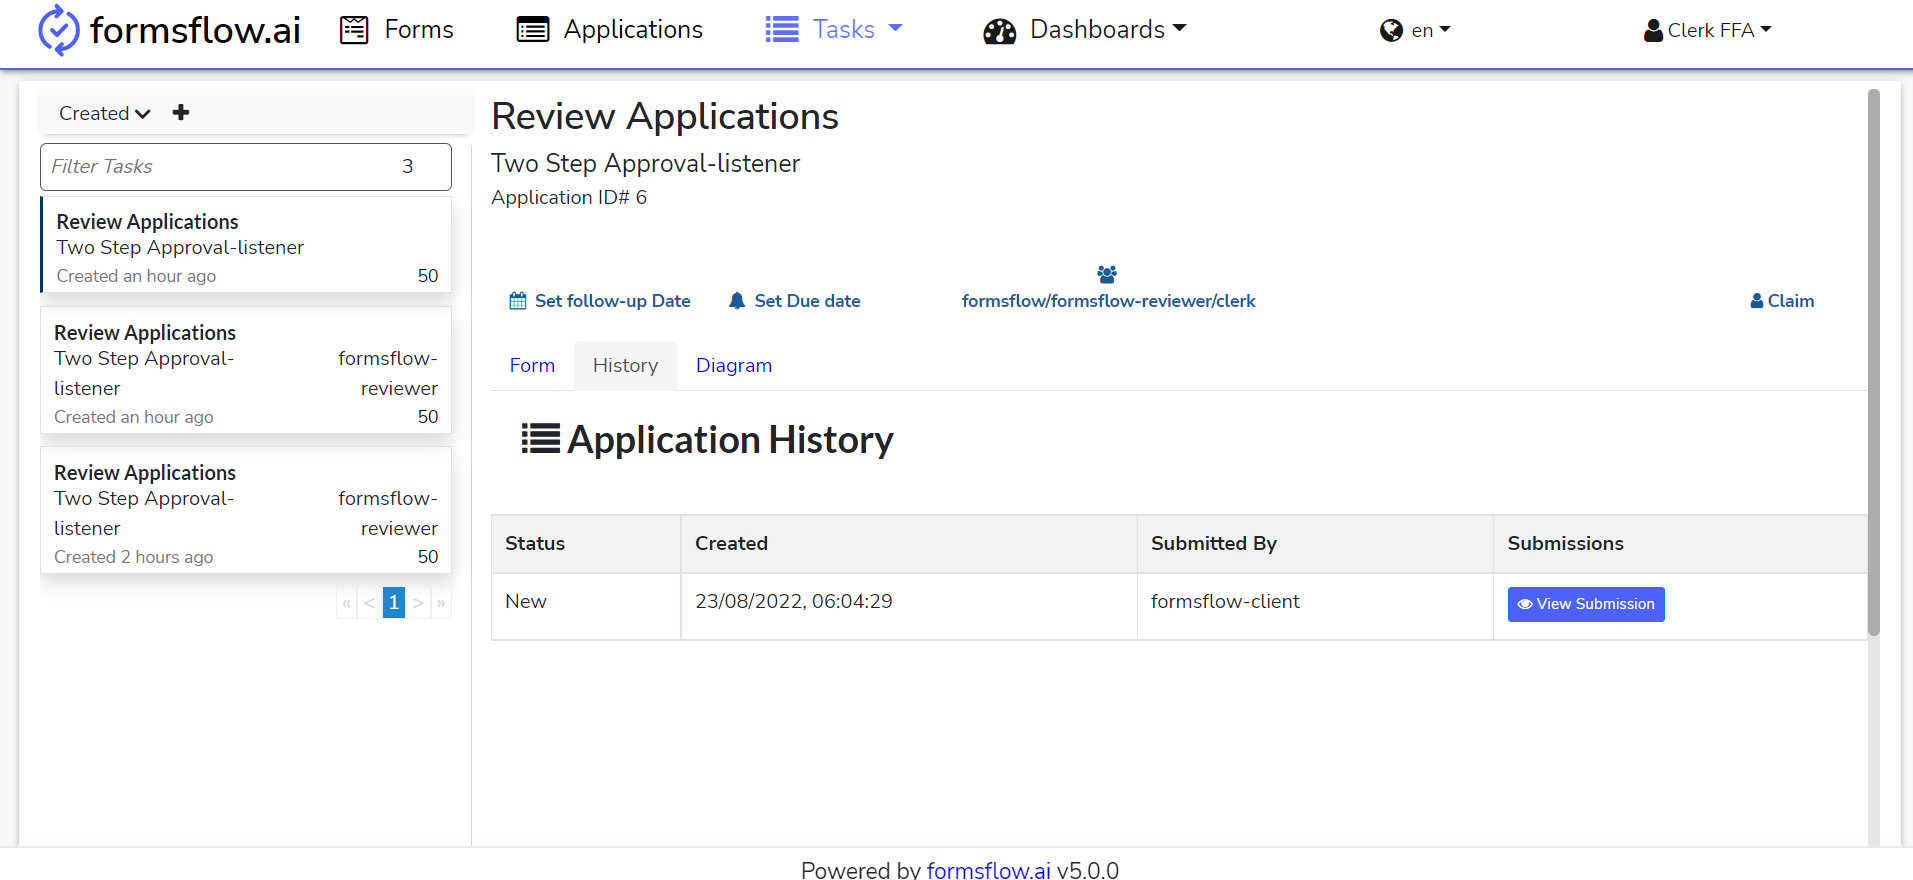1913x880 pixels.
Task: Go to the previous page with < button
Action: (370, 603)
